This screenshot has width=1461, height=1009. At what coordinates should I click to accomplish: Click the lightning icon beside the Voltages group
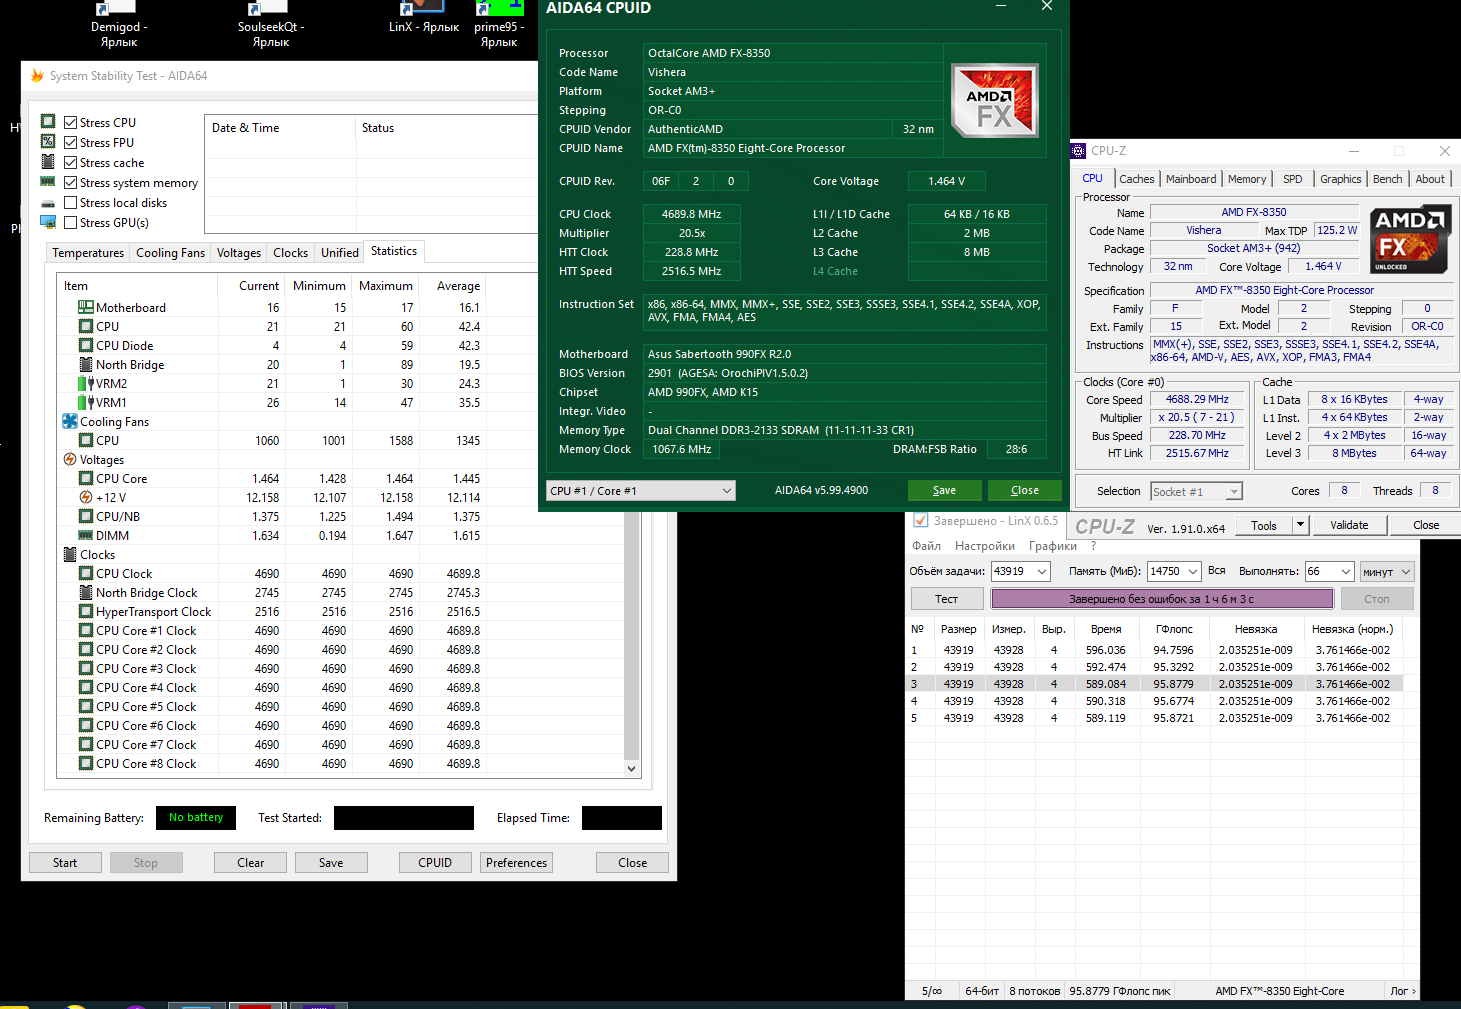tap(70, 460)
